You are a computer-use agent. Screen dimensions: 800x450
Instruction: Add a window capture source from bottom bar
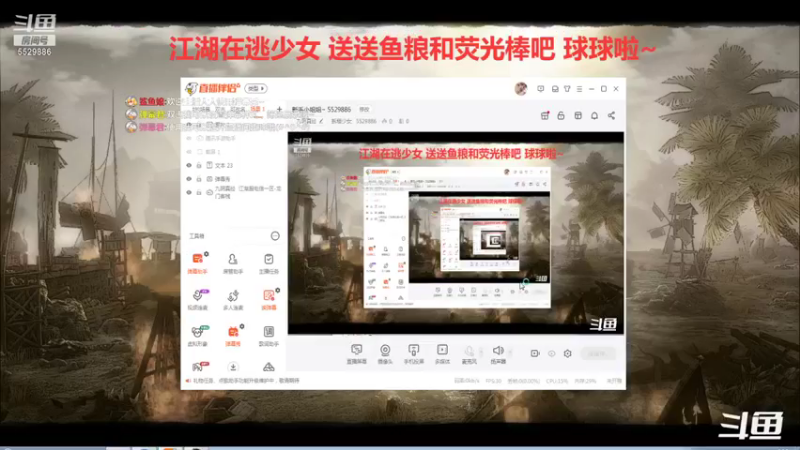click(357, 354)
